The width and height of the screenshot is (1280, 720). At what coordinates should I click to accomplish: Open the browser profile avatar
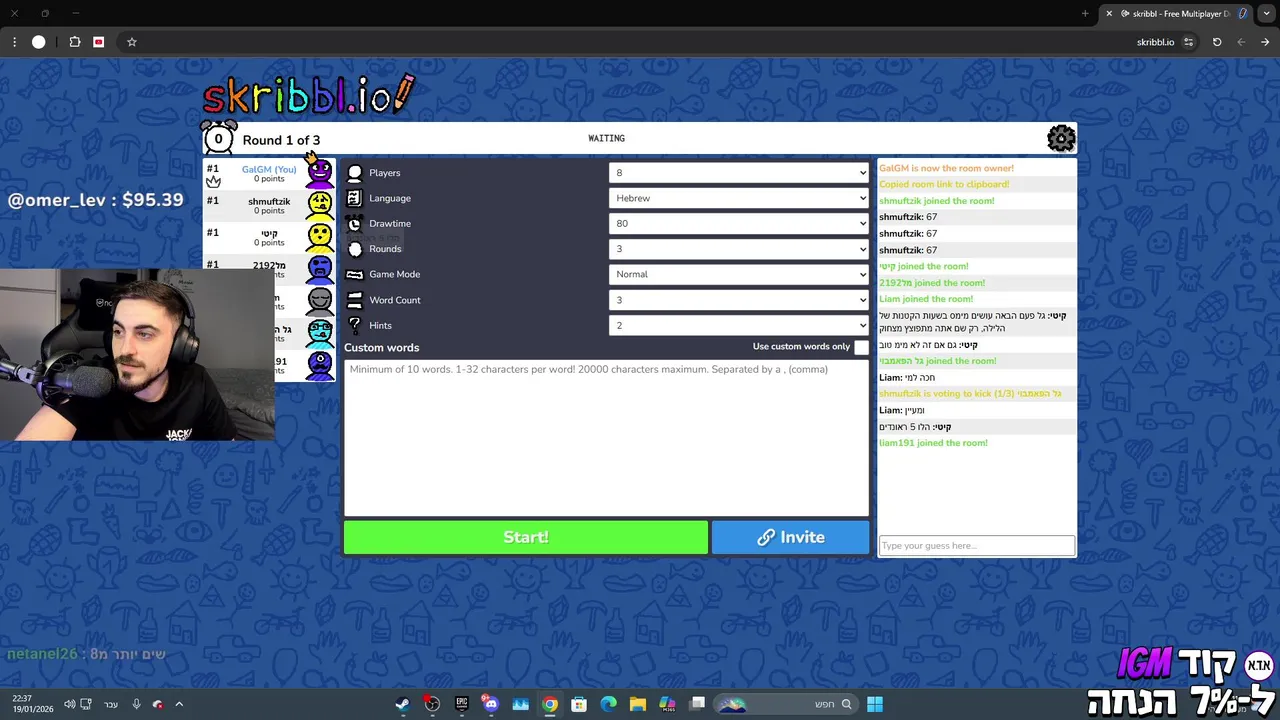click(x=39, y=42)
